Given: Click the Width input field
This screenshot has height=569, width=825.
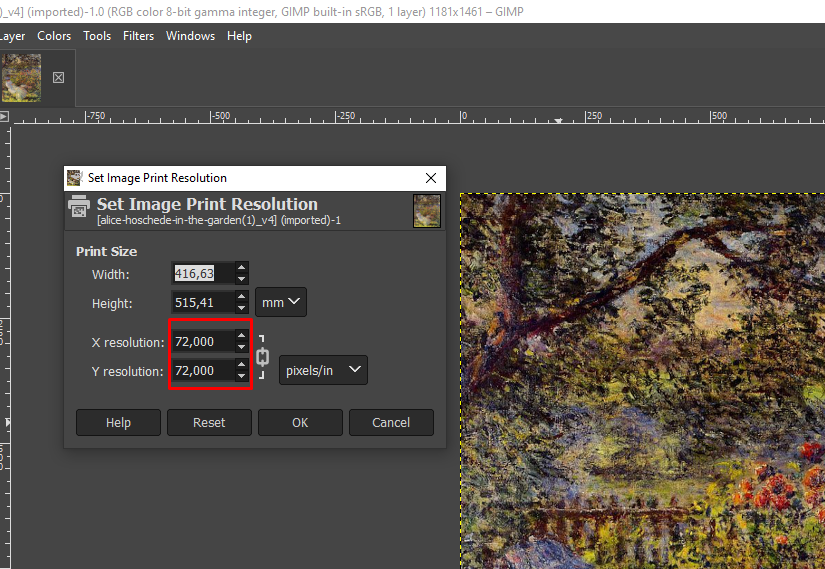Looking at the screenshot, I should 203,273.
